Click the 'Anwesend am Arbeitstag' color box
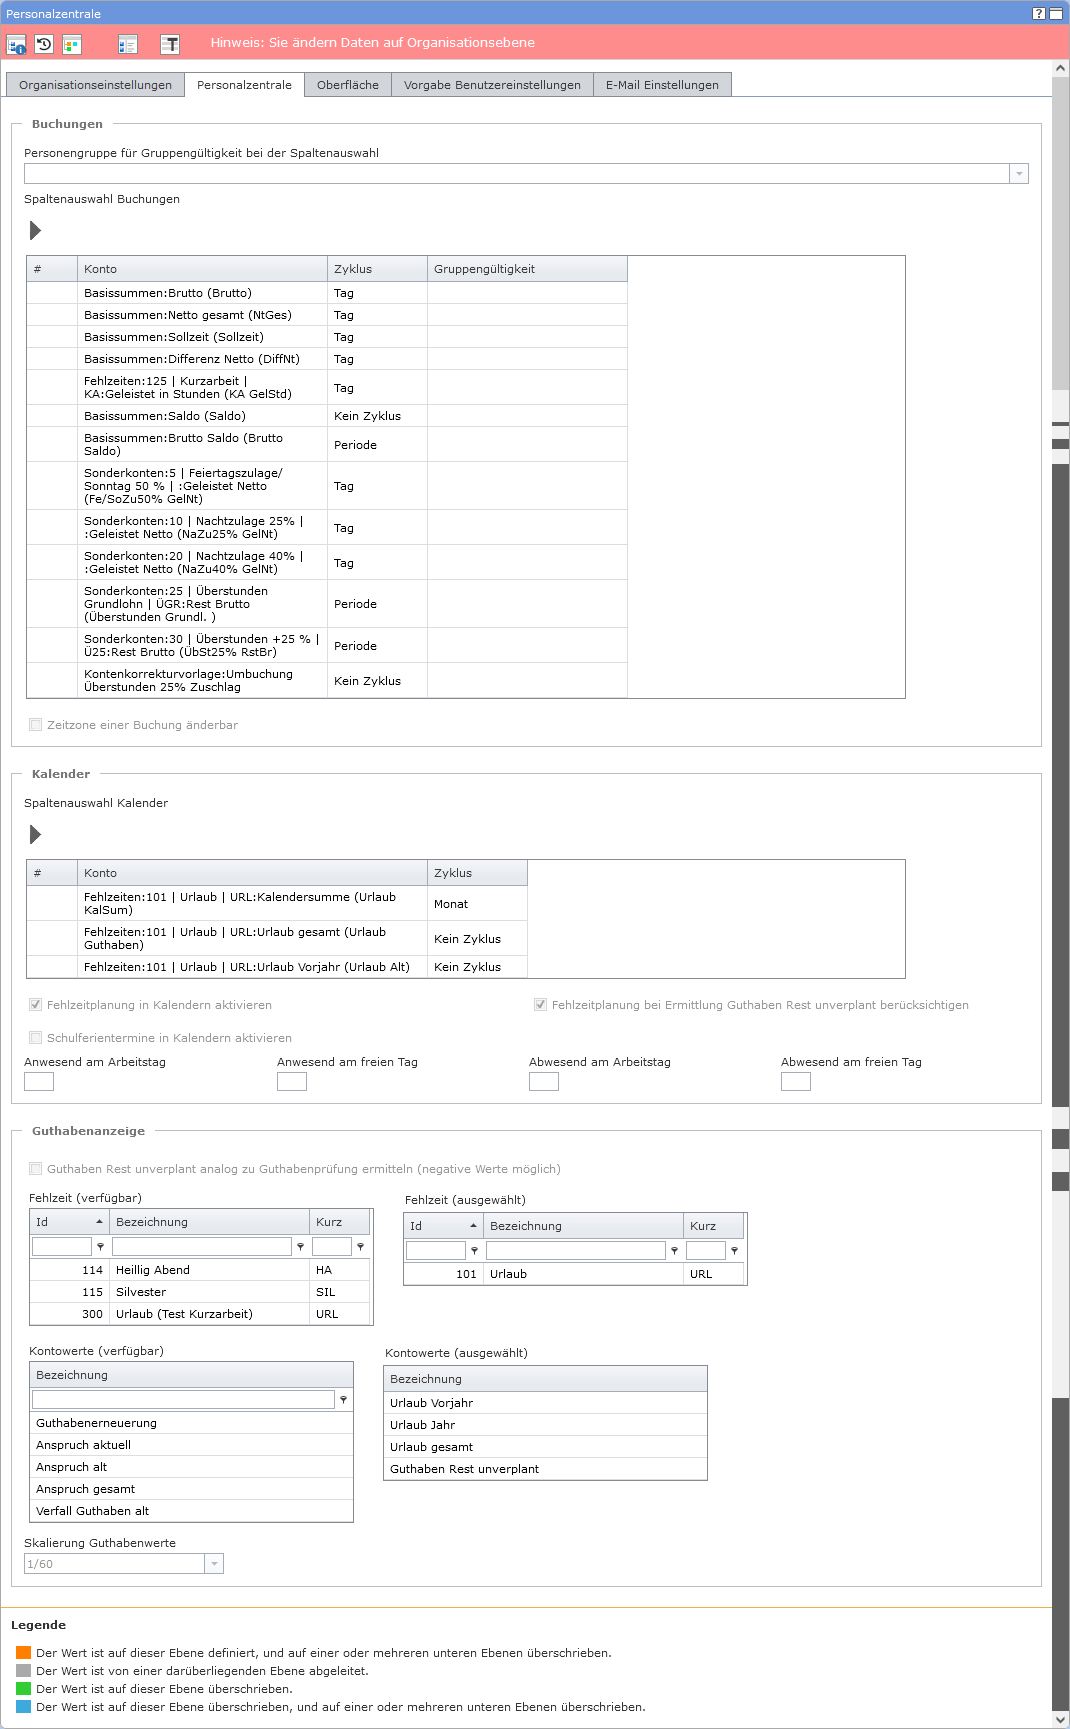This screenshot has width=1070, height=1729. tap(39, 1082)
